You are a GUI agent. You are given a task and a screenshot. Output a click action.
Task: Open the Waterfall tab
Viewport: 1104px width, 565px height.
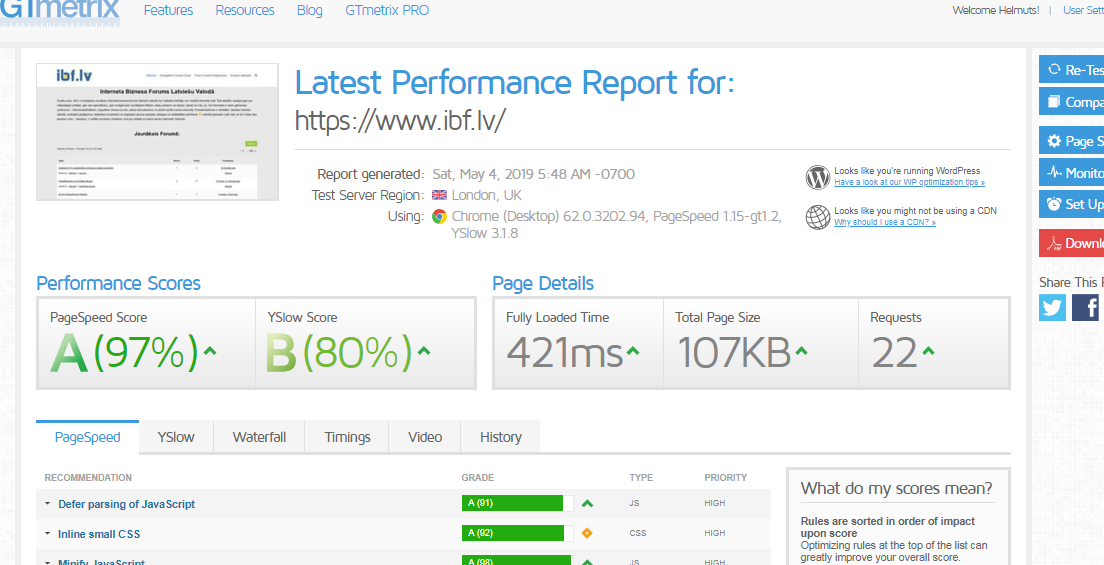click(x=259, y=437)
